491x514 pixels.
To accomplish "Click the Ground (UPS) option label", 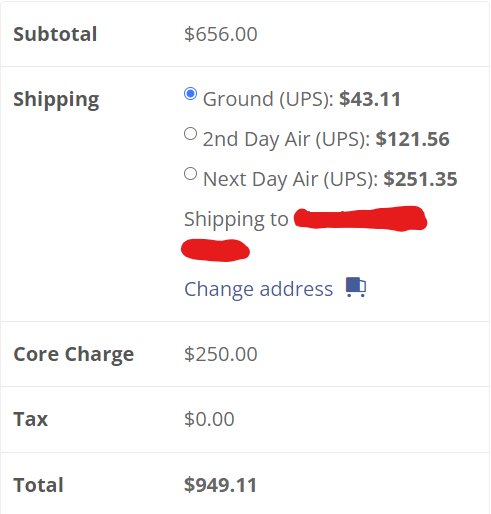I will click(268, 99).
